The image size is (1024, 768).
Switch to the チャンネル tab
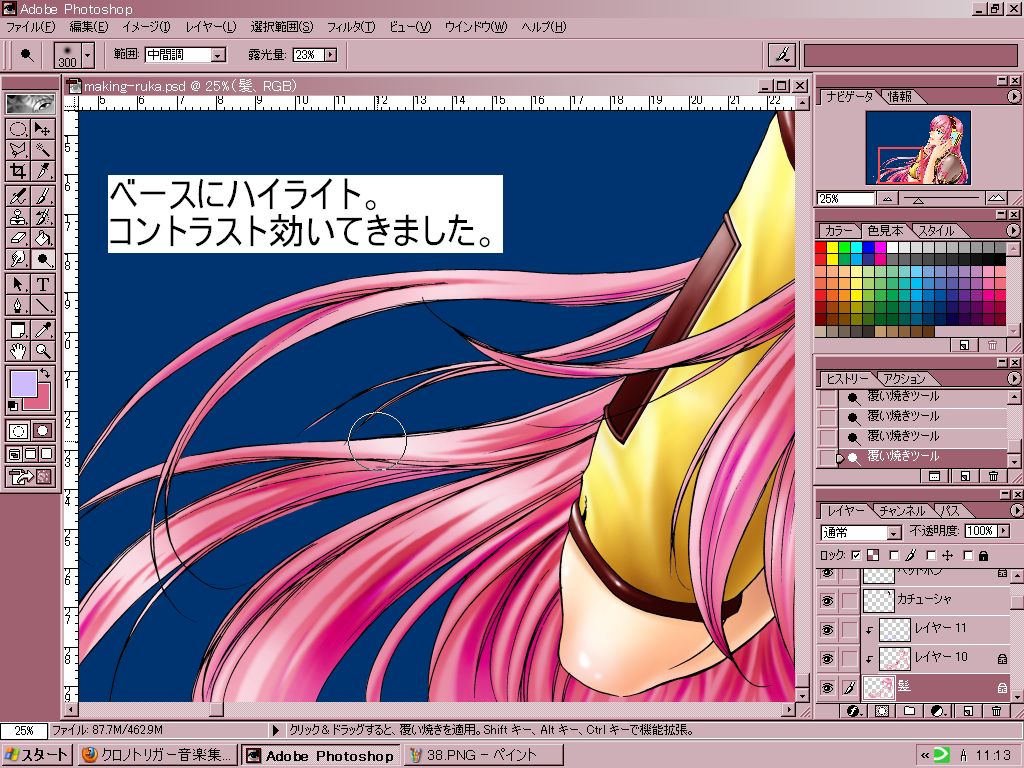[x=902, y=511]
